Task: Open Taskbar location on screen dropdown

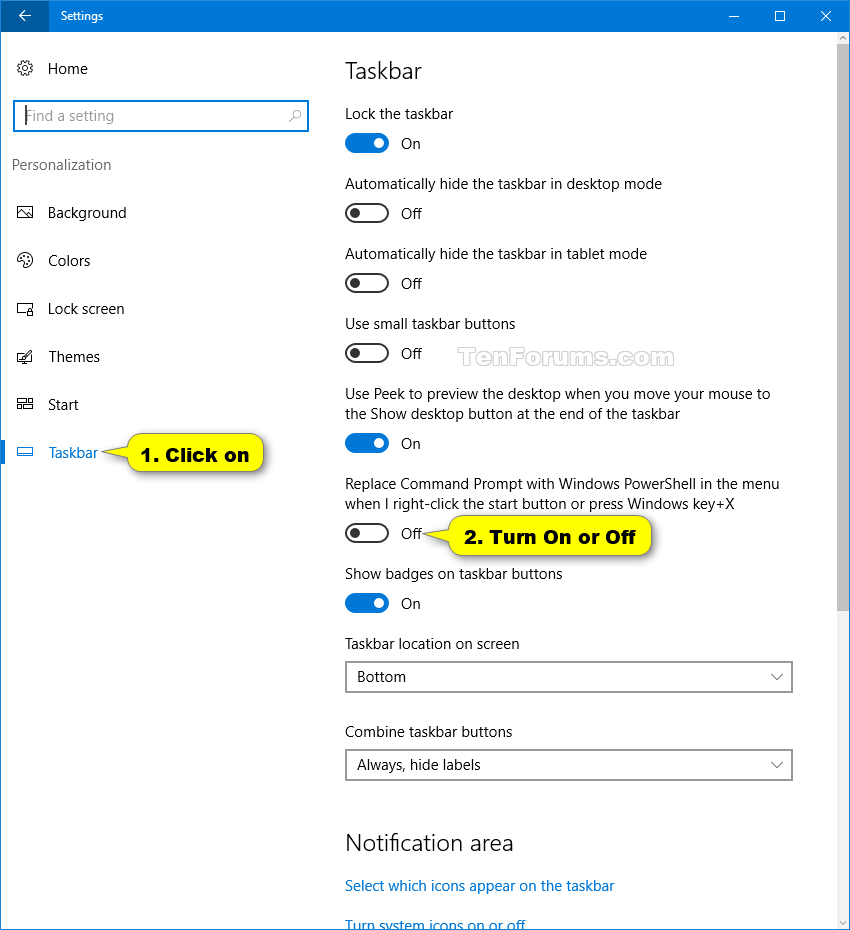Action: point(568,677)
